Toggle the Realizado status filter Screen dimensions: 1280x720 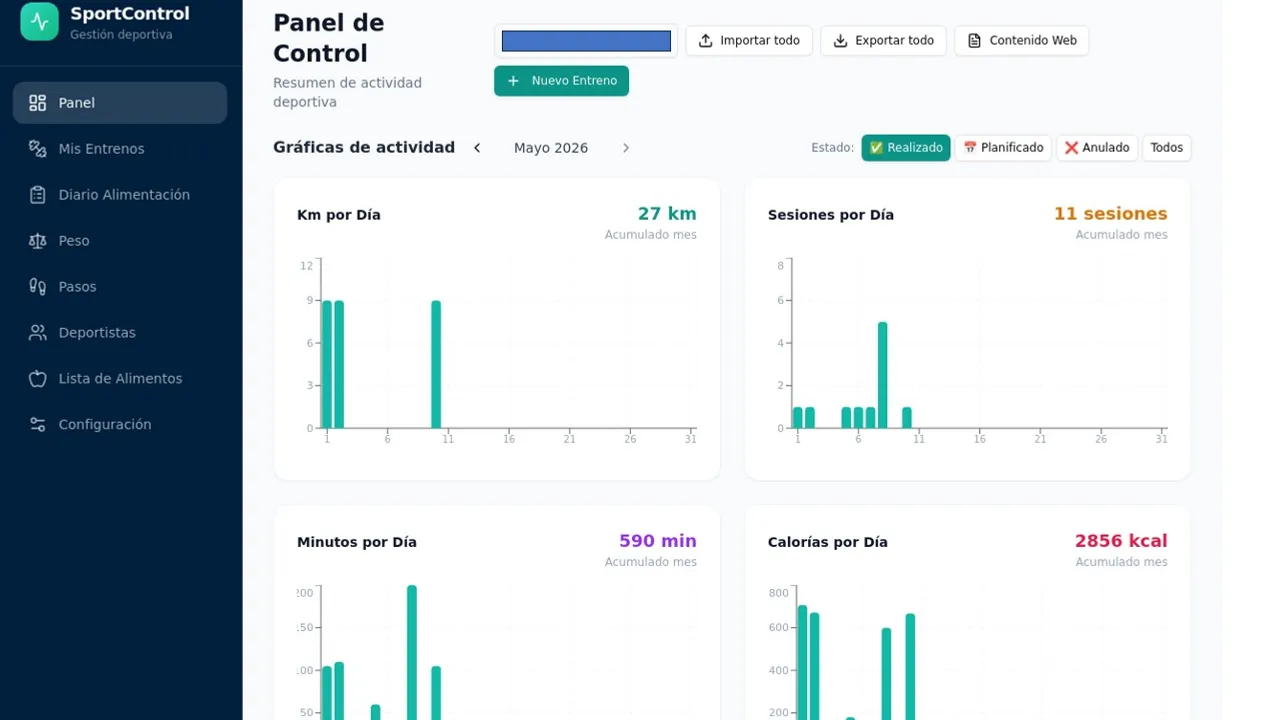pyautogui.click(x=906, y=148)
